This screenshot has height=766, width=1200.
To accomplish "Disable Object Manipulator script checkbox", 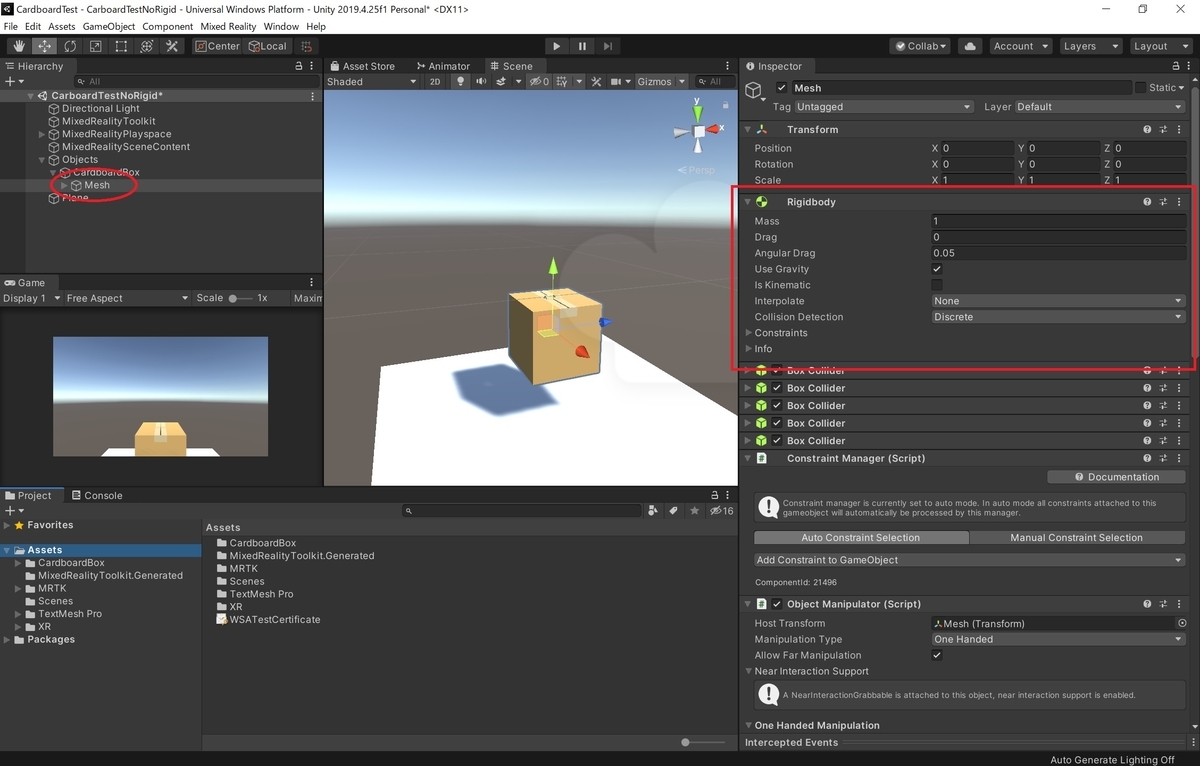I will pyautogui.click(x=777, y=604).
